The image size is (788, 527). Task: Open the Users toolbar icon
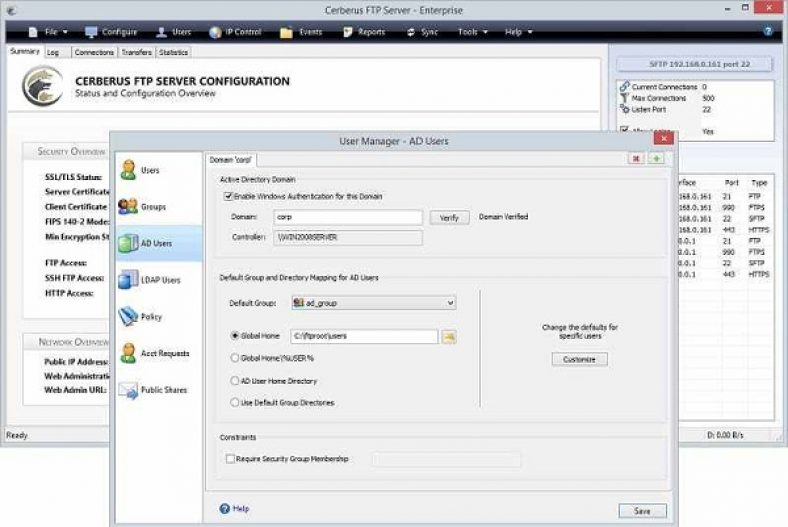click(161, 32)
